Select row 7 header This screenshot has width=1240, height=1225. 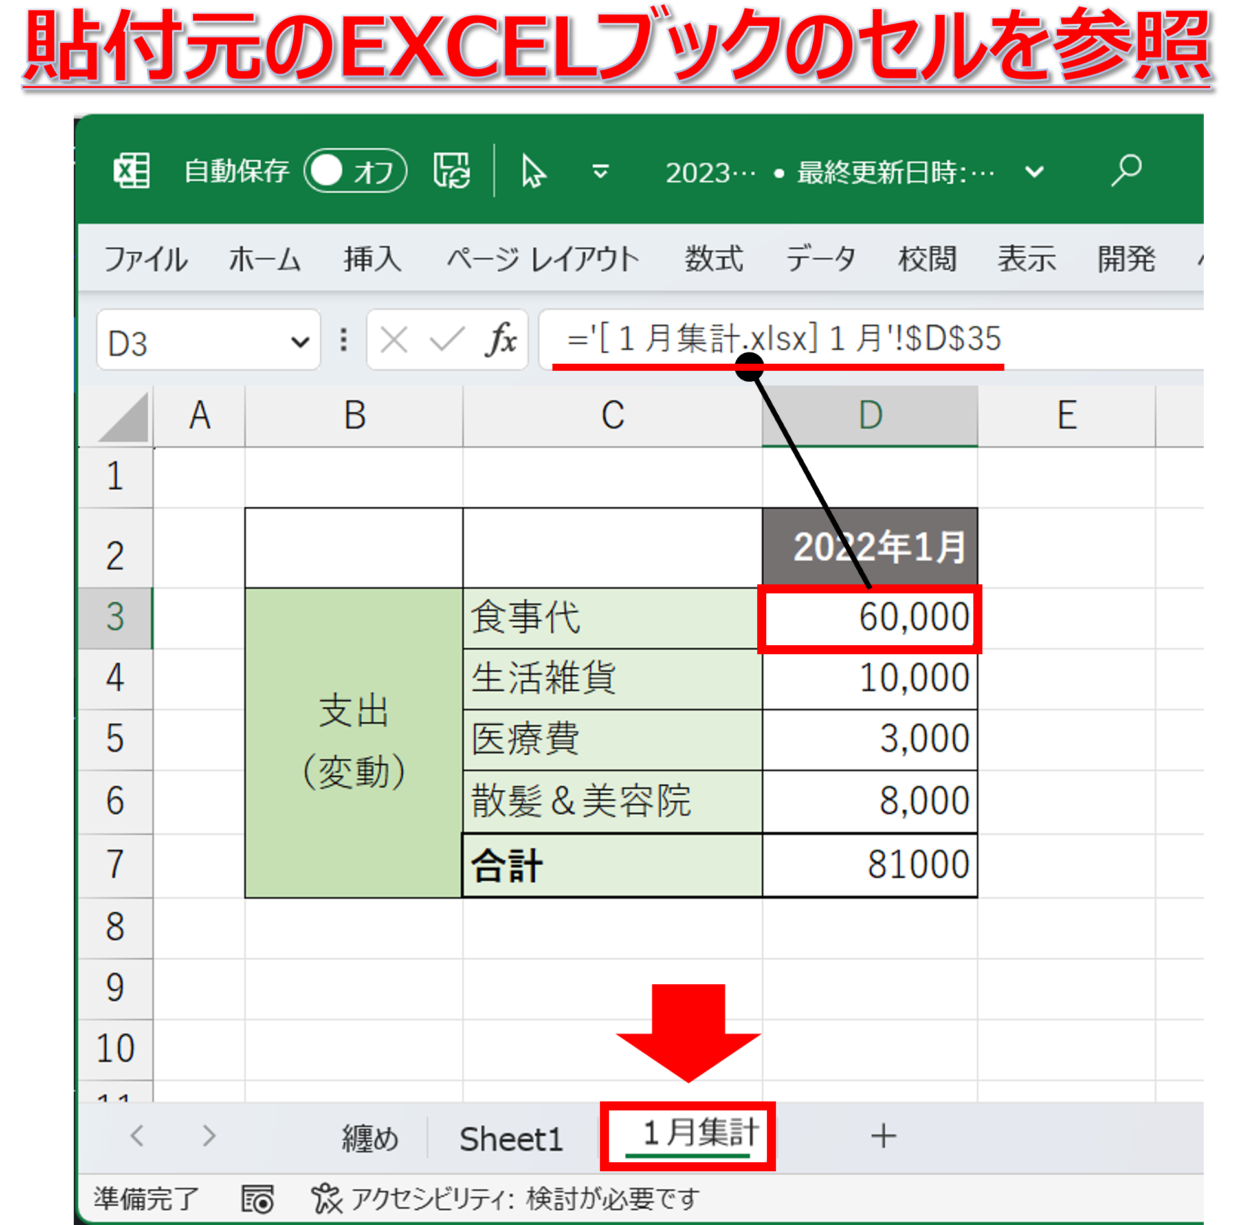point(115,865)
